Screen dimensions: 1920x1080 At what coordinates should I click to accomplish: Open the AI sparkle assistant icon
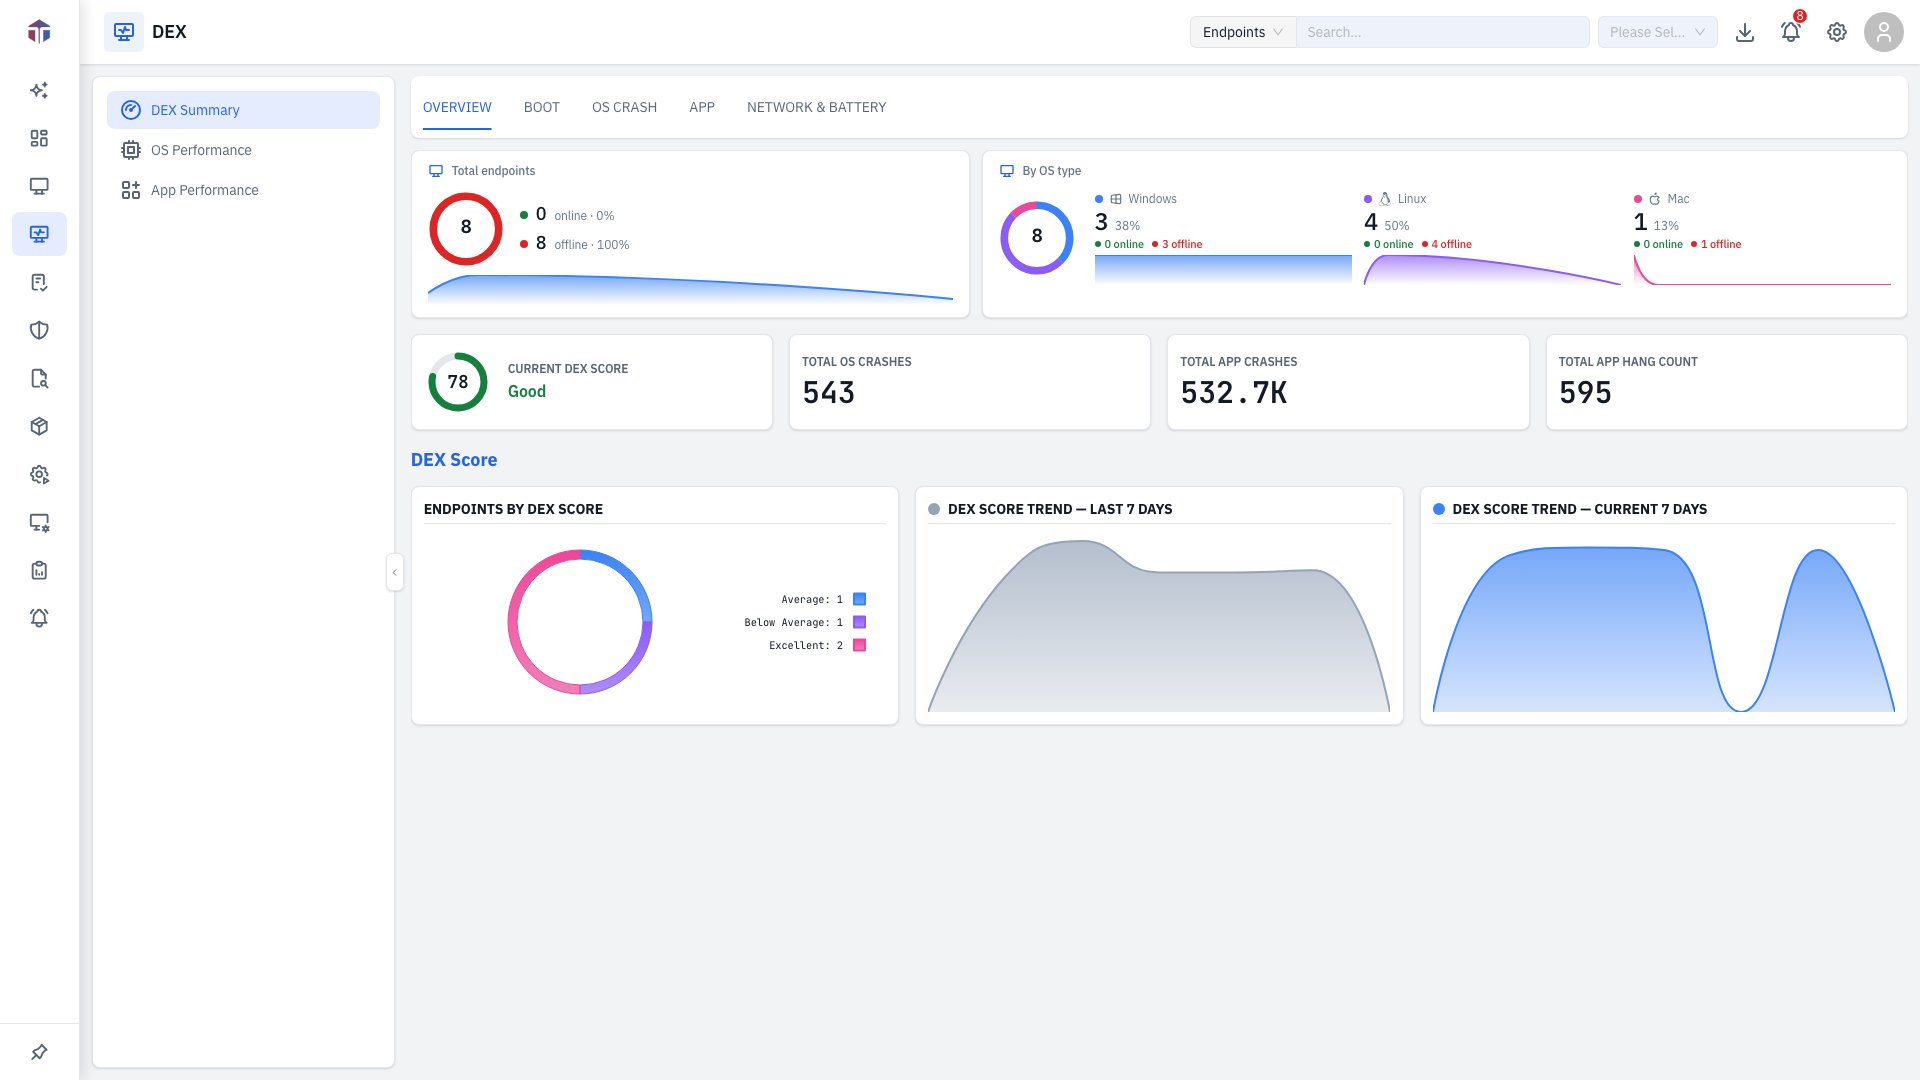click(x=39, y=90)
